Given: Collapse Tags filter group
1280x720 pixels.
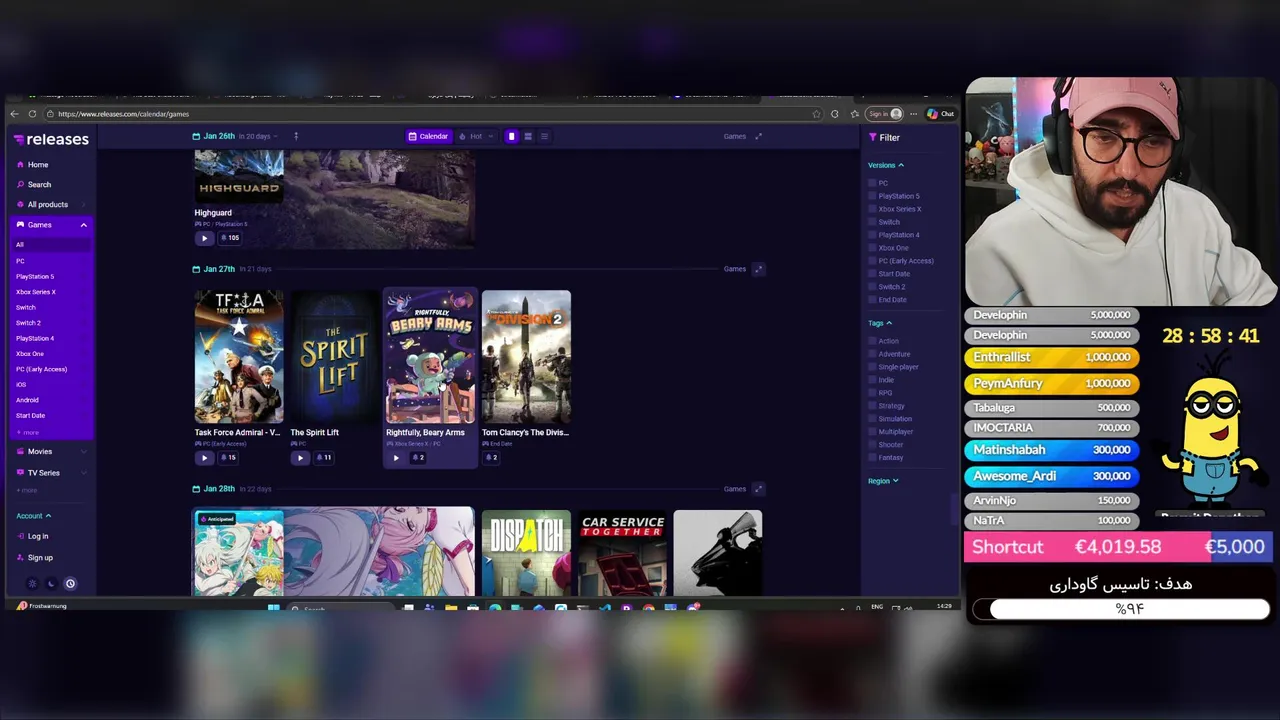Looking at the screenshot, I should [x=880, y=323].
